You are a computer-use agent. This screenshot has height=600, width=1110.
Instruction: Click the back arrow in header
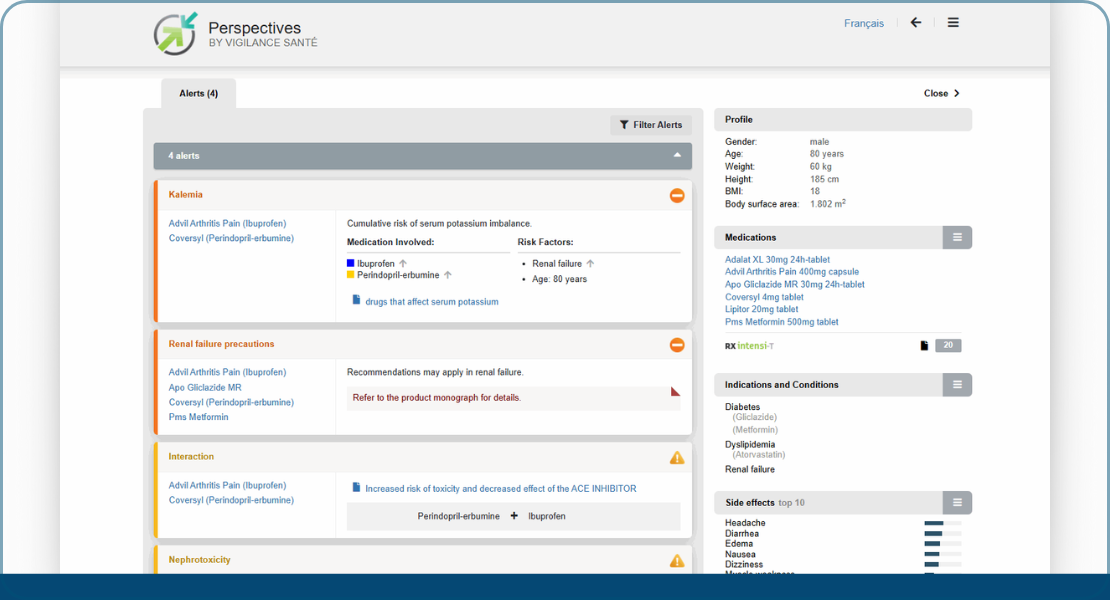click(x=915, y=23)
